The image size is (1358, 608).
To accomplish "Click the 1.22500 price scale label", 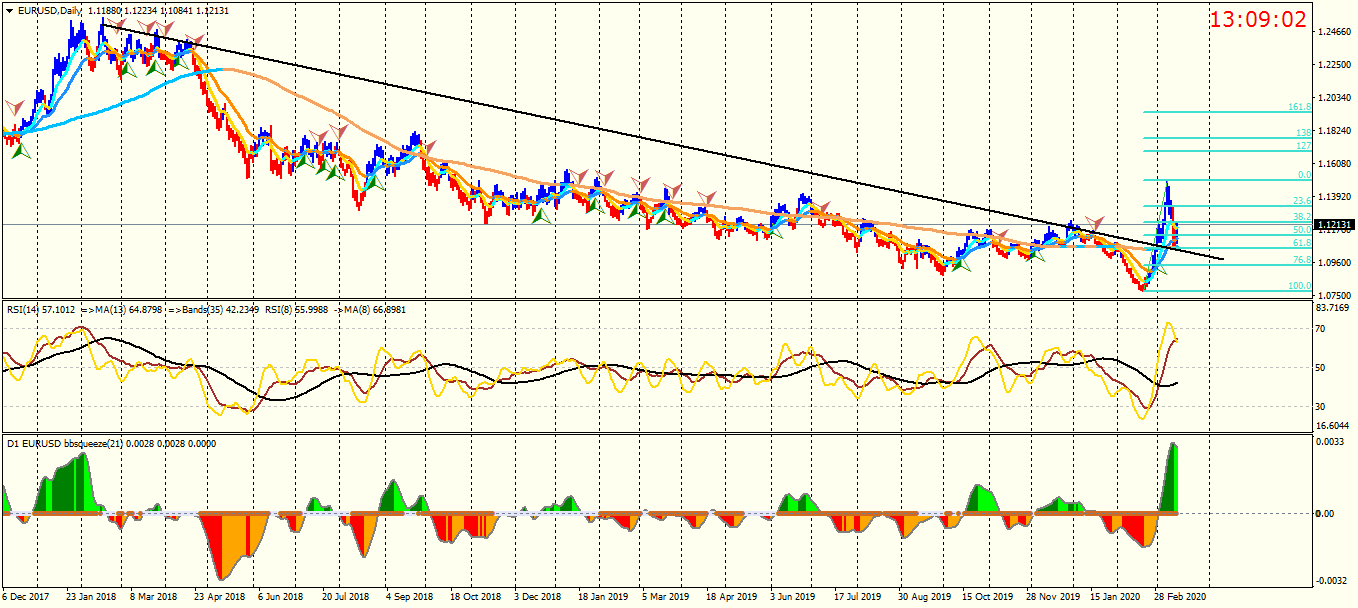I will (x=1334, y=66).
